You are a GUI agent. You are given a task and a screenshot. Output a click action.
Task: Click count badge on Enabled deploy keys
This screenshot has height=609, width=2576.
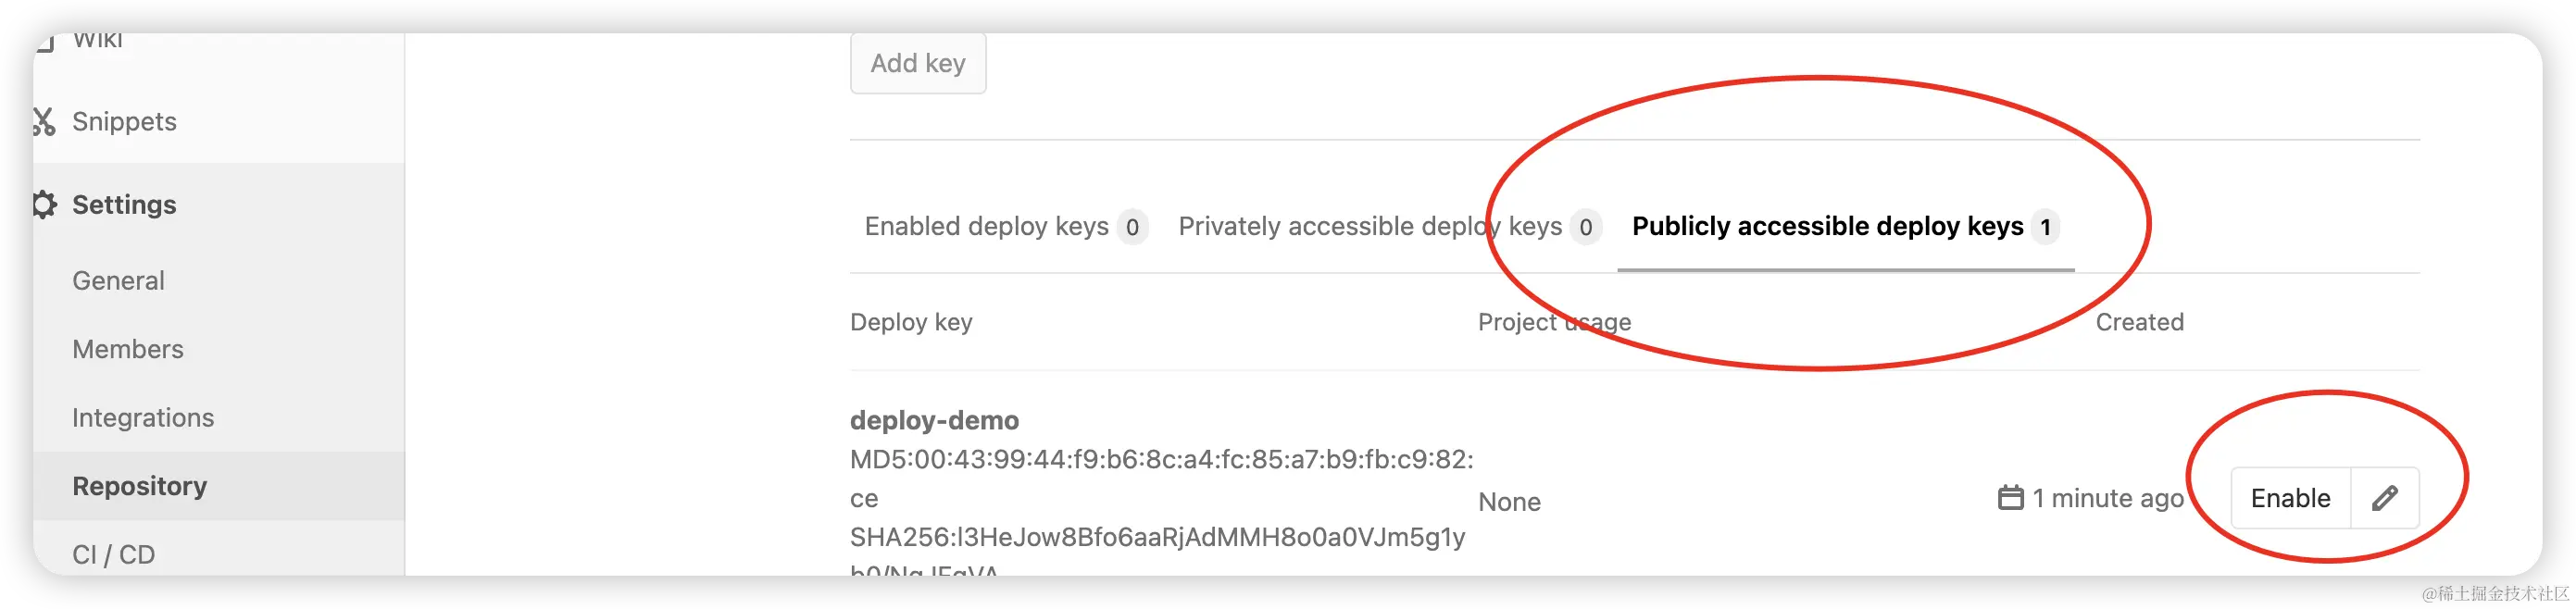(1132, 228)
